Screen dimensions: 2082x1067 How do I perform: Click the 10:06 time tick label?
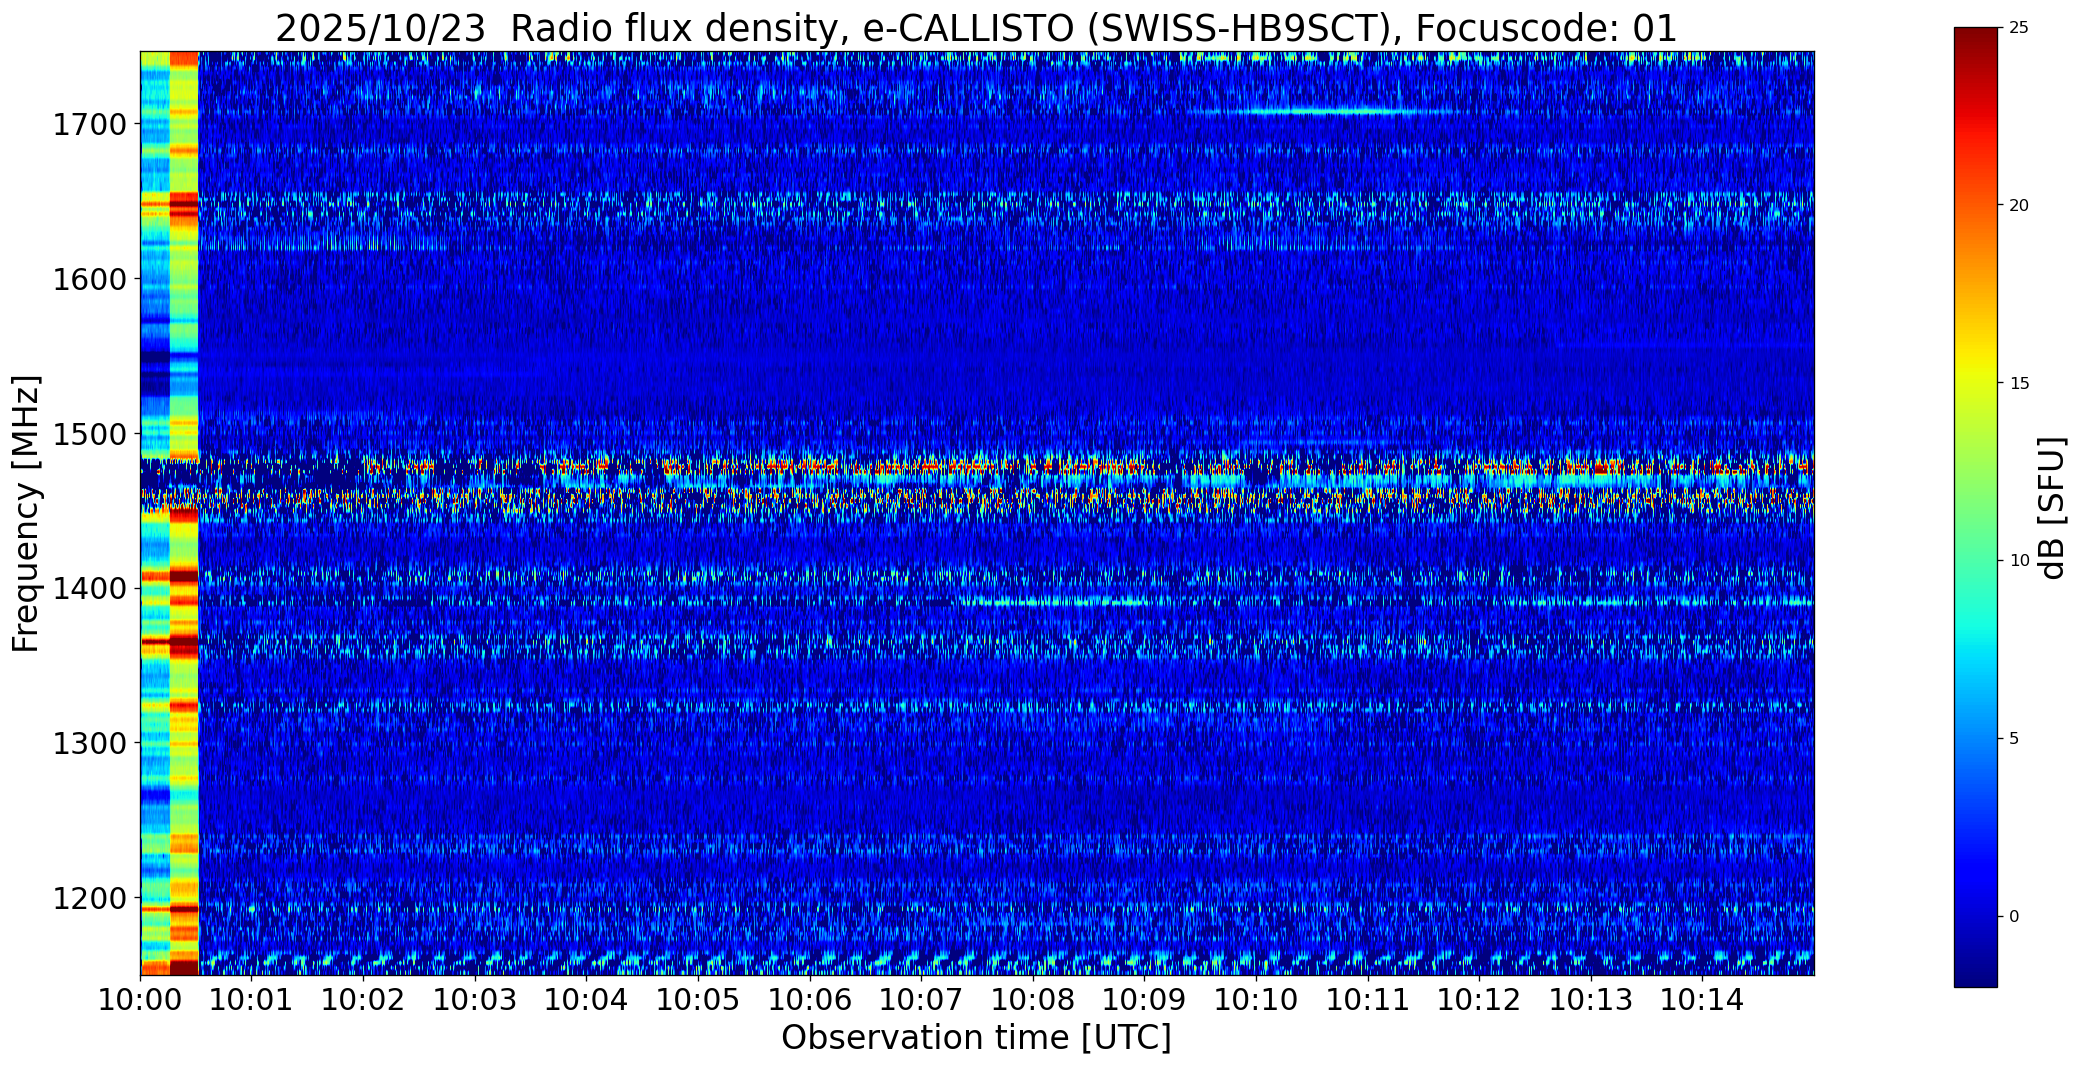(x=810, y=1000)
